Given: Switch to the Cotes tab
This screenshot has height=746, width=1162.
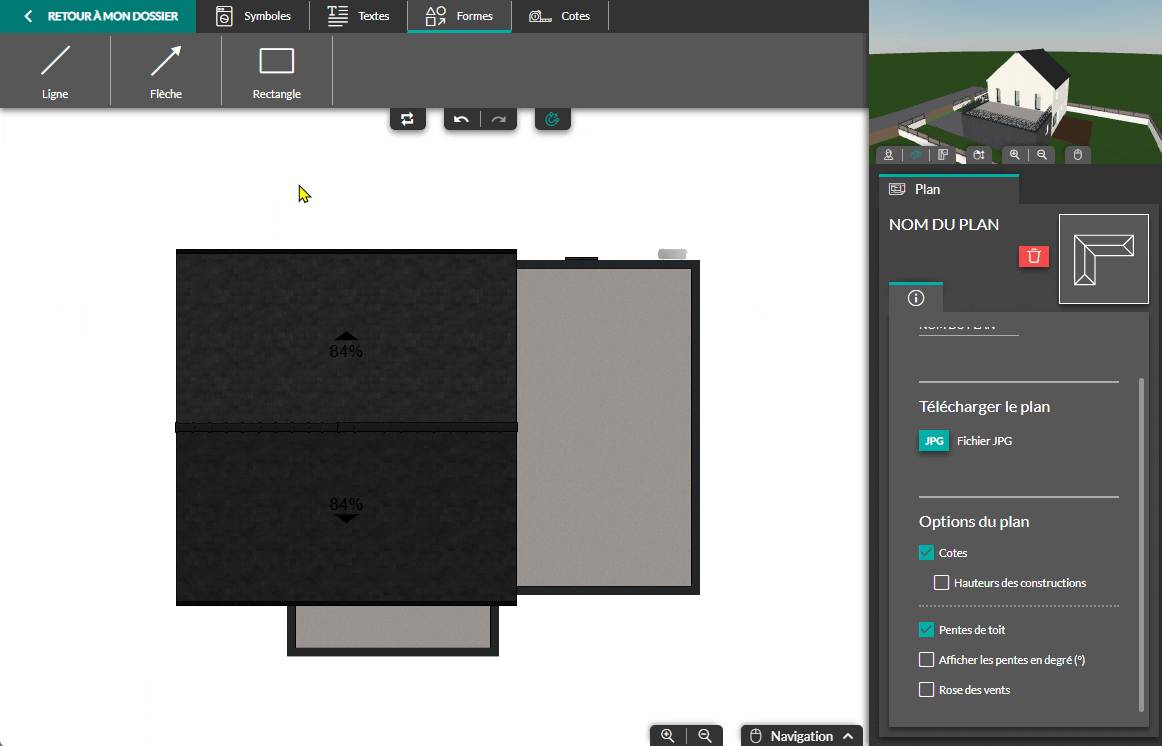Looking at the screenshot, I should click(559, 16).
